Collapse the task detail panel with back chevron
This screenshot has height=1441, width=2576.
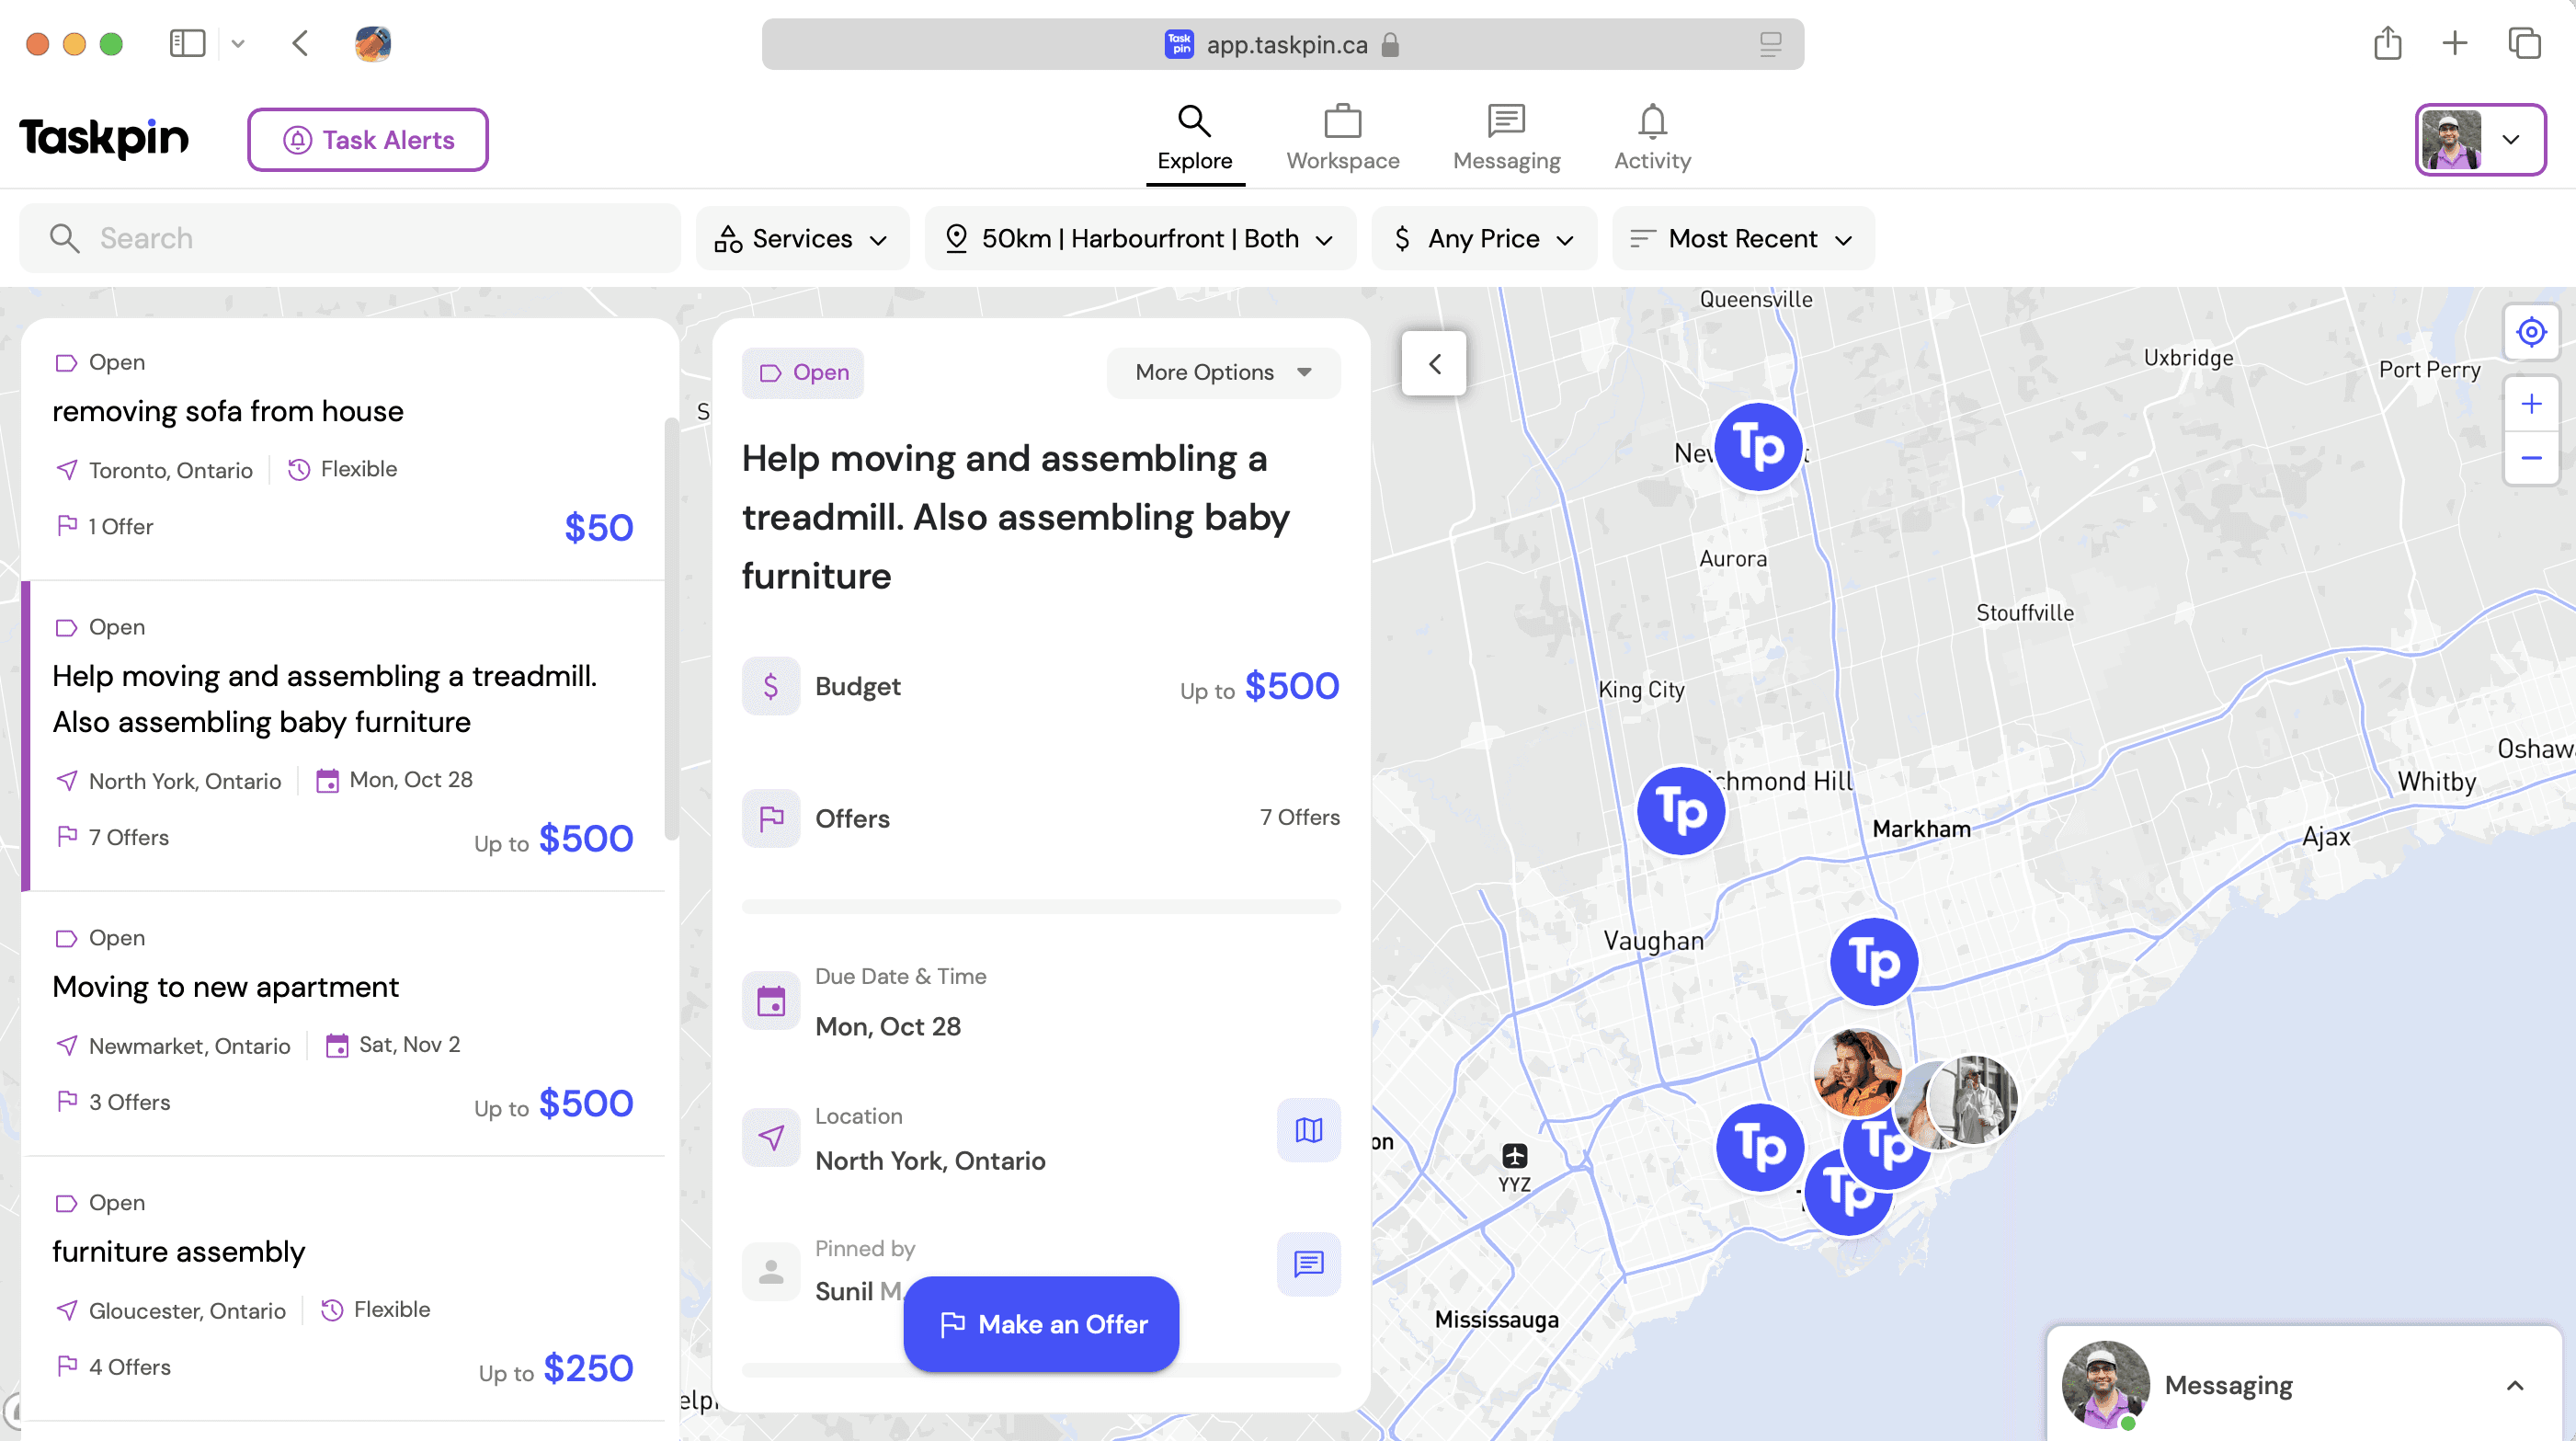1433,364
